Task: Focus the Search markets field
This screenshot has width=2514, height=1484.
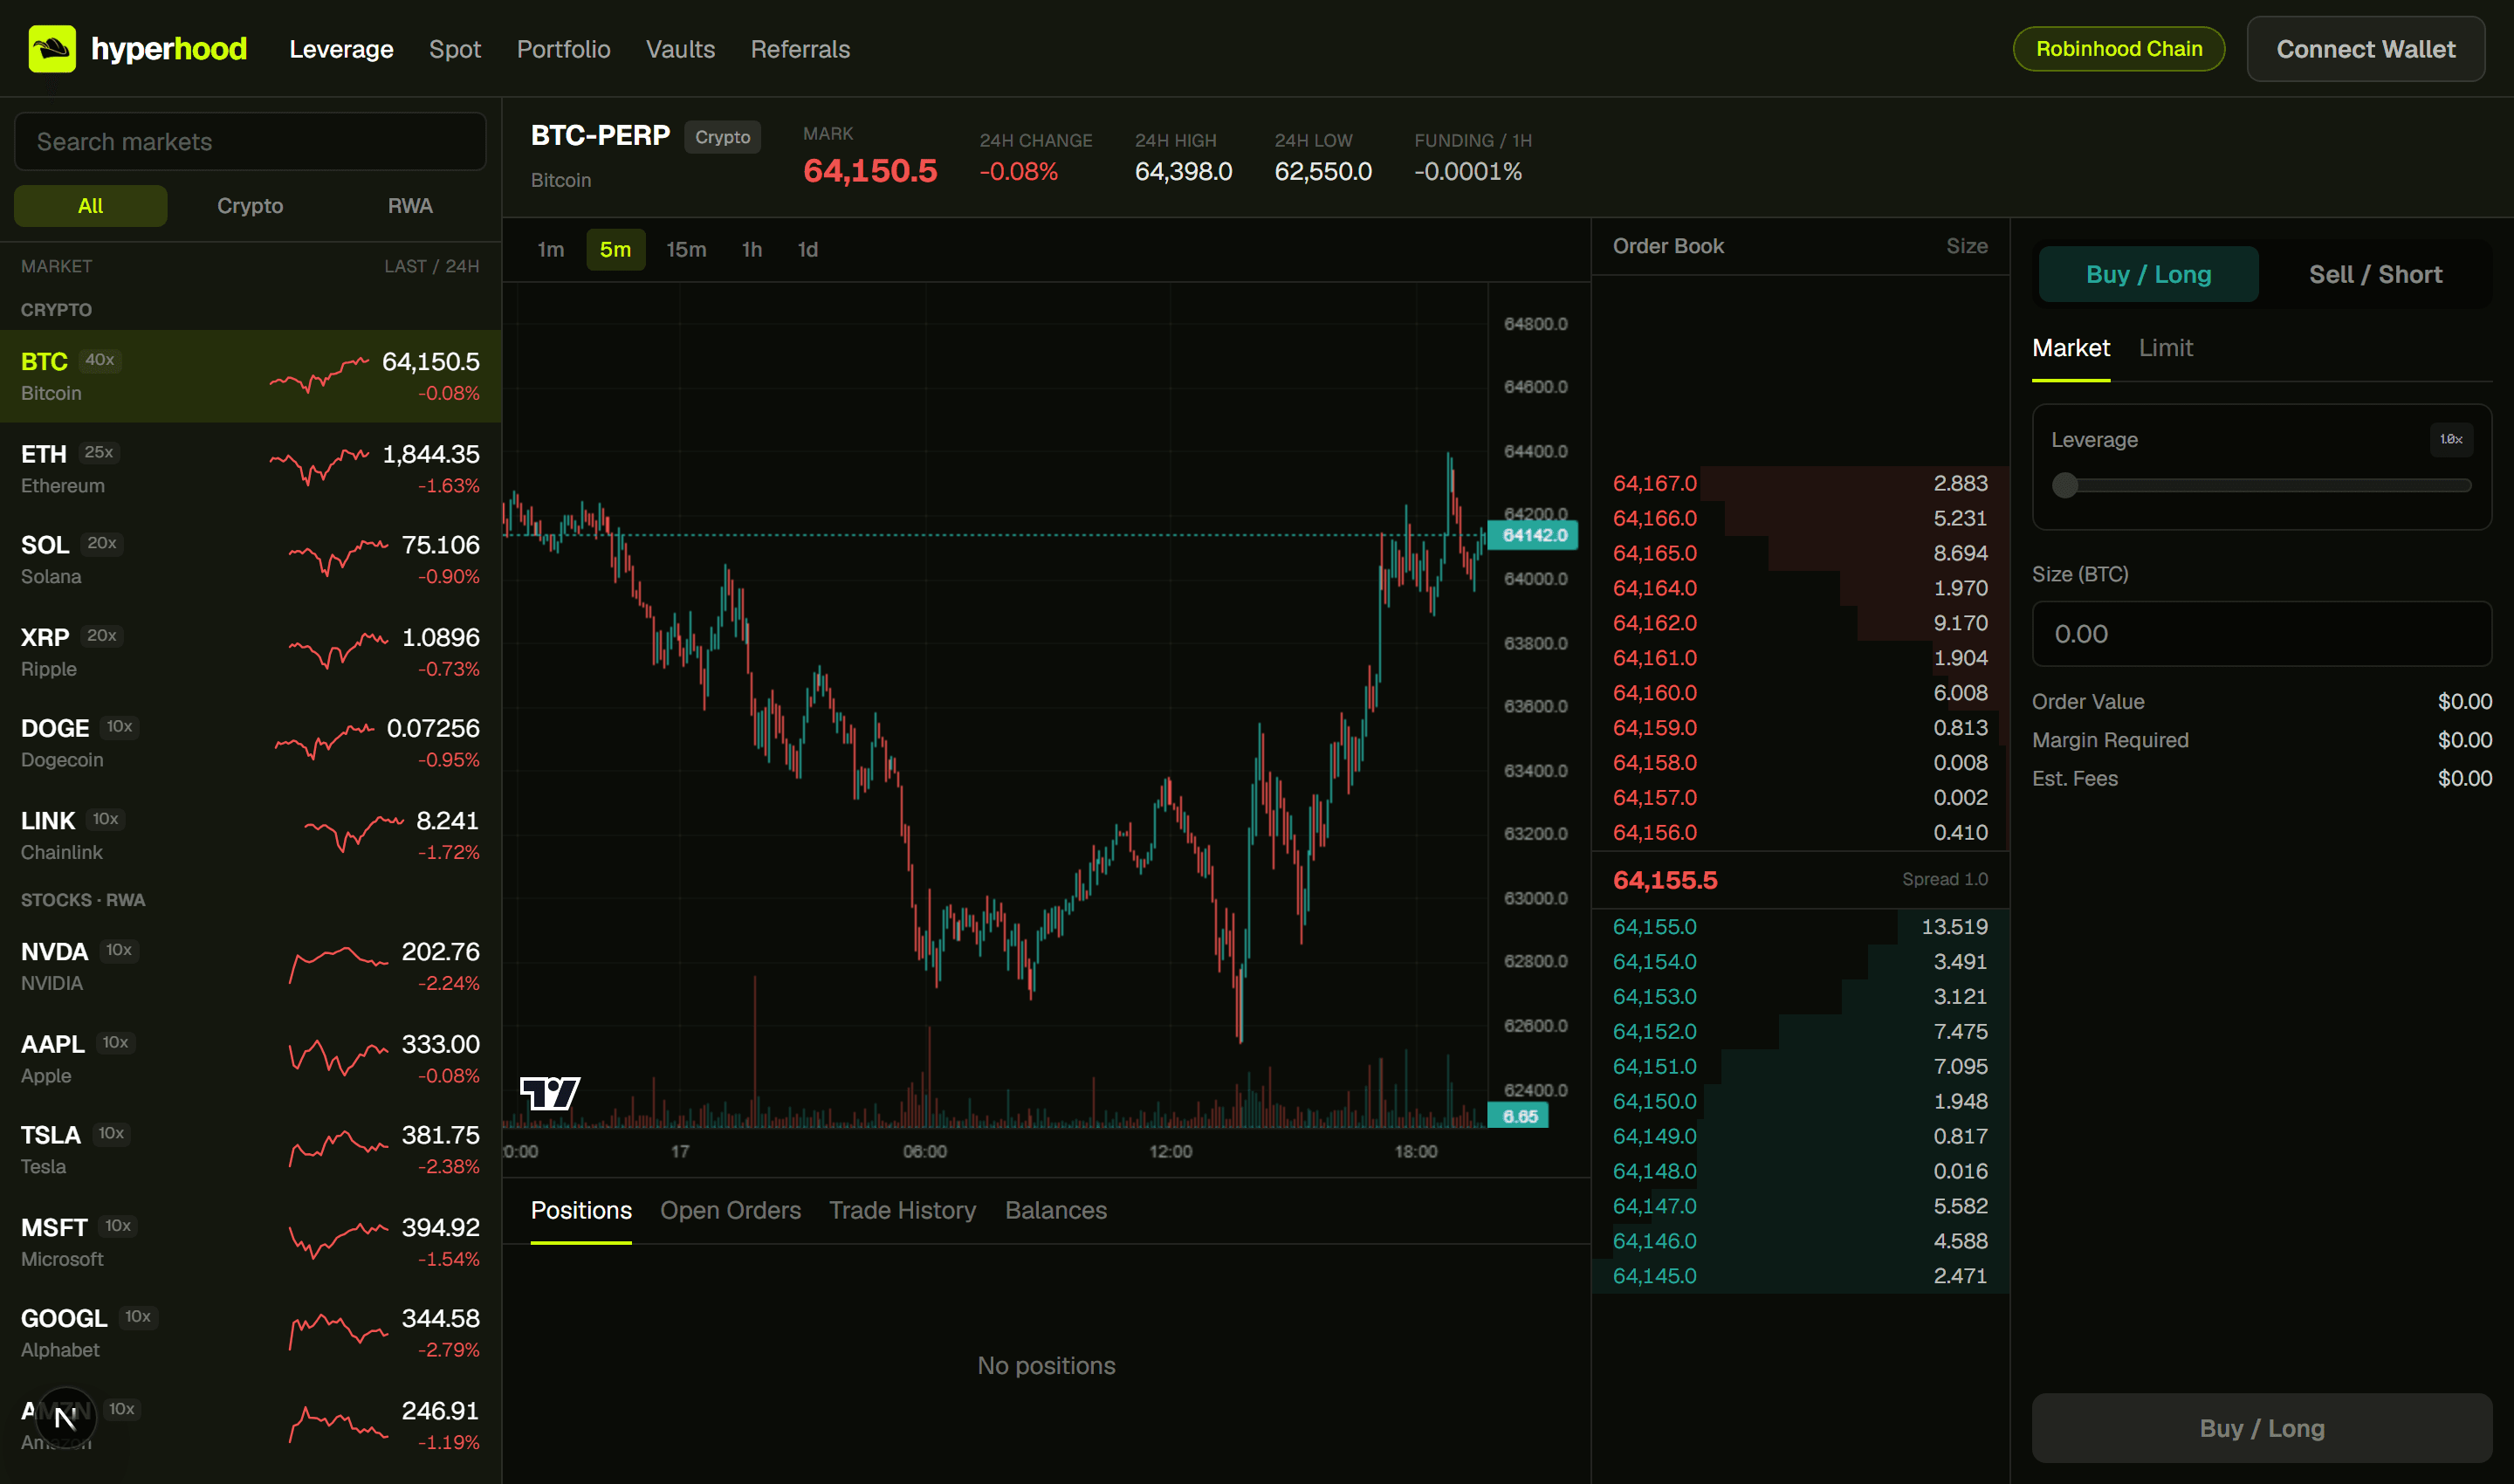Action: pos(250,141)
